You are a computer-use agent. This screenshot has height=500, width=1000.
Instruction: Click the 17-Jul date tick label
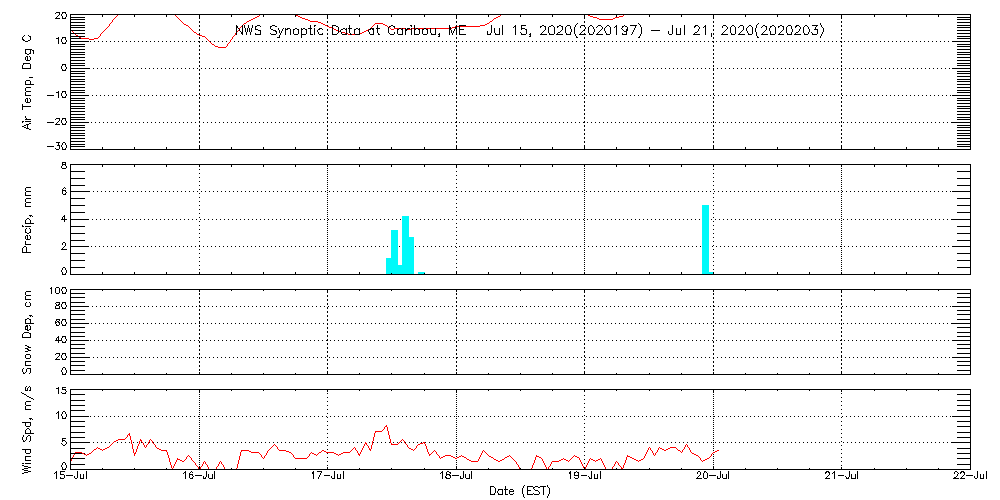(x=328, y=476)
